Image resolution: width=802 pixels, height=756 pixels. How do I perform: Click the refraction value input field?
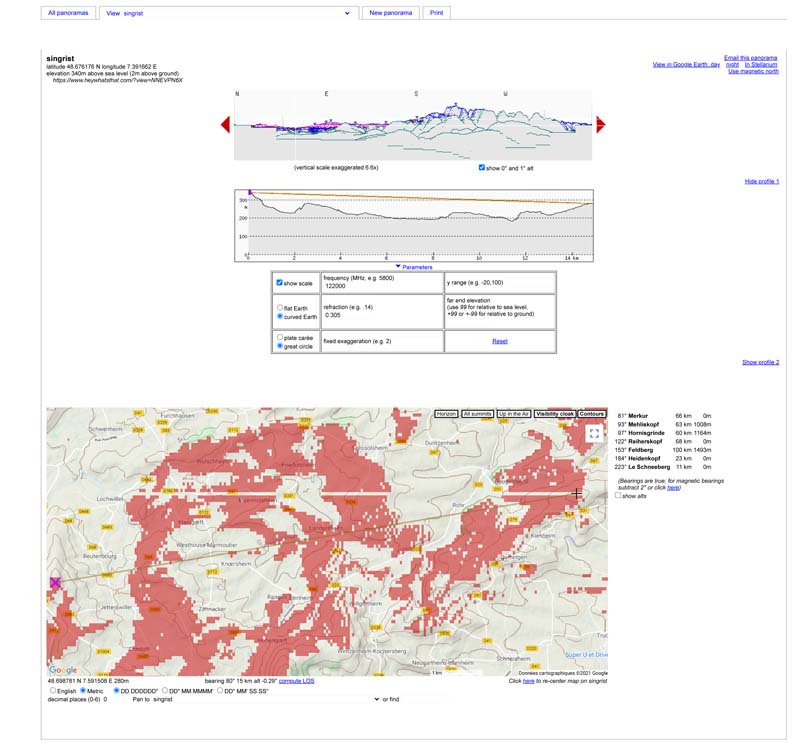[380, 315]
